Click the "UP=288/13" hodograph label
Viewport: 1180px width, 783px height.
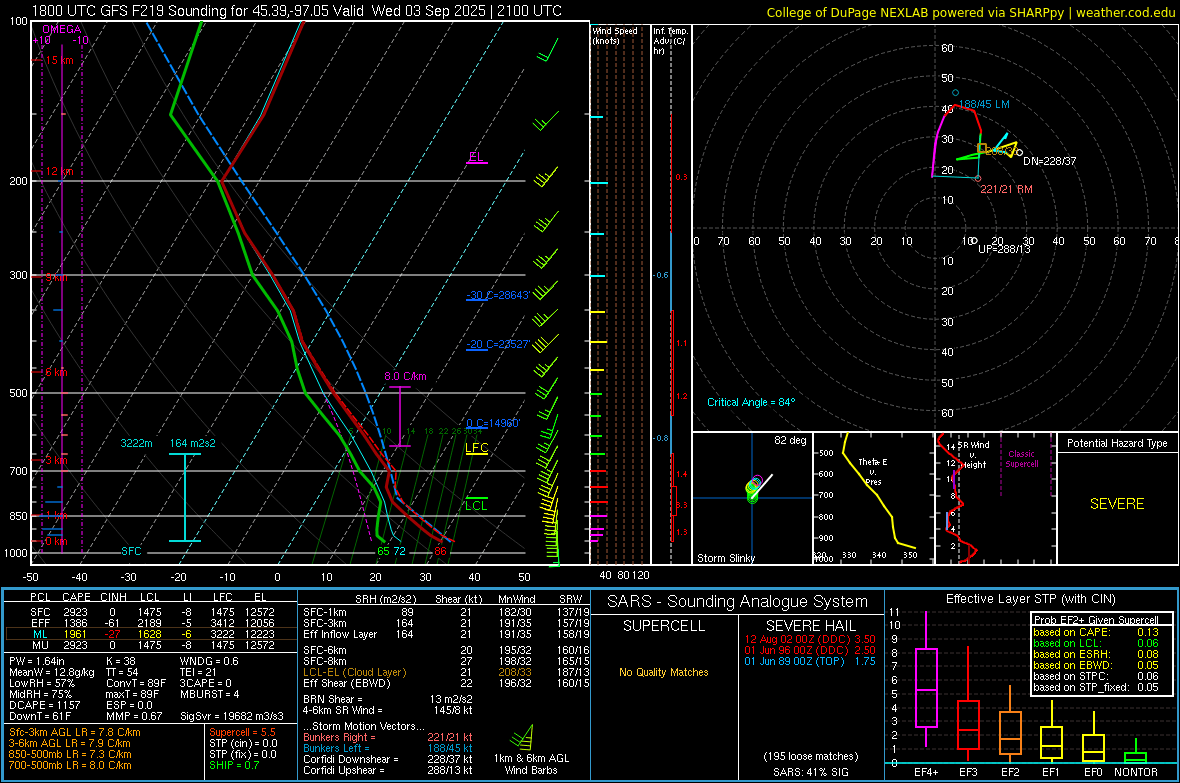point(1004,248)
